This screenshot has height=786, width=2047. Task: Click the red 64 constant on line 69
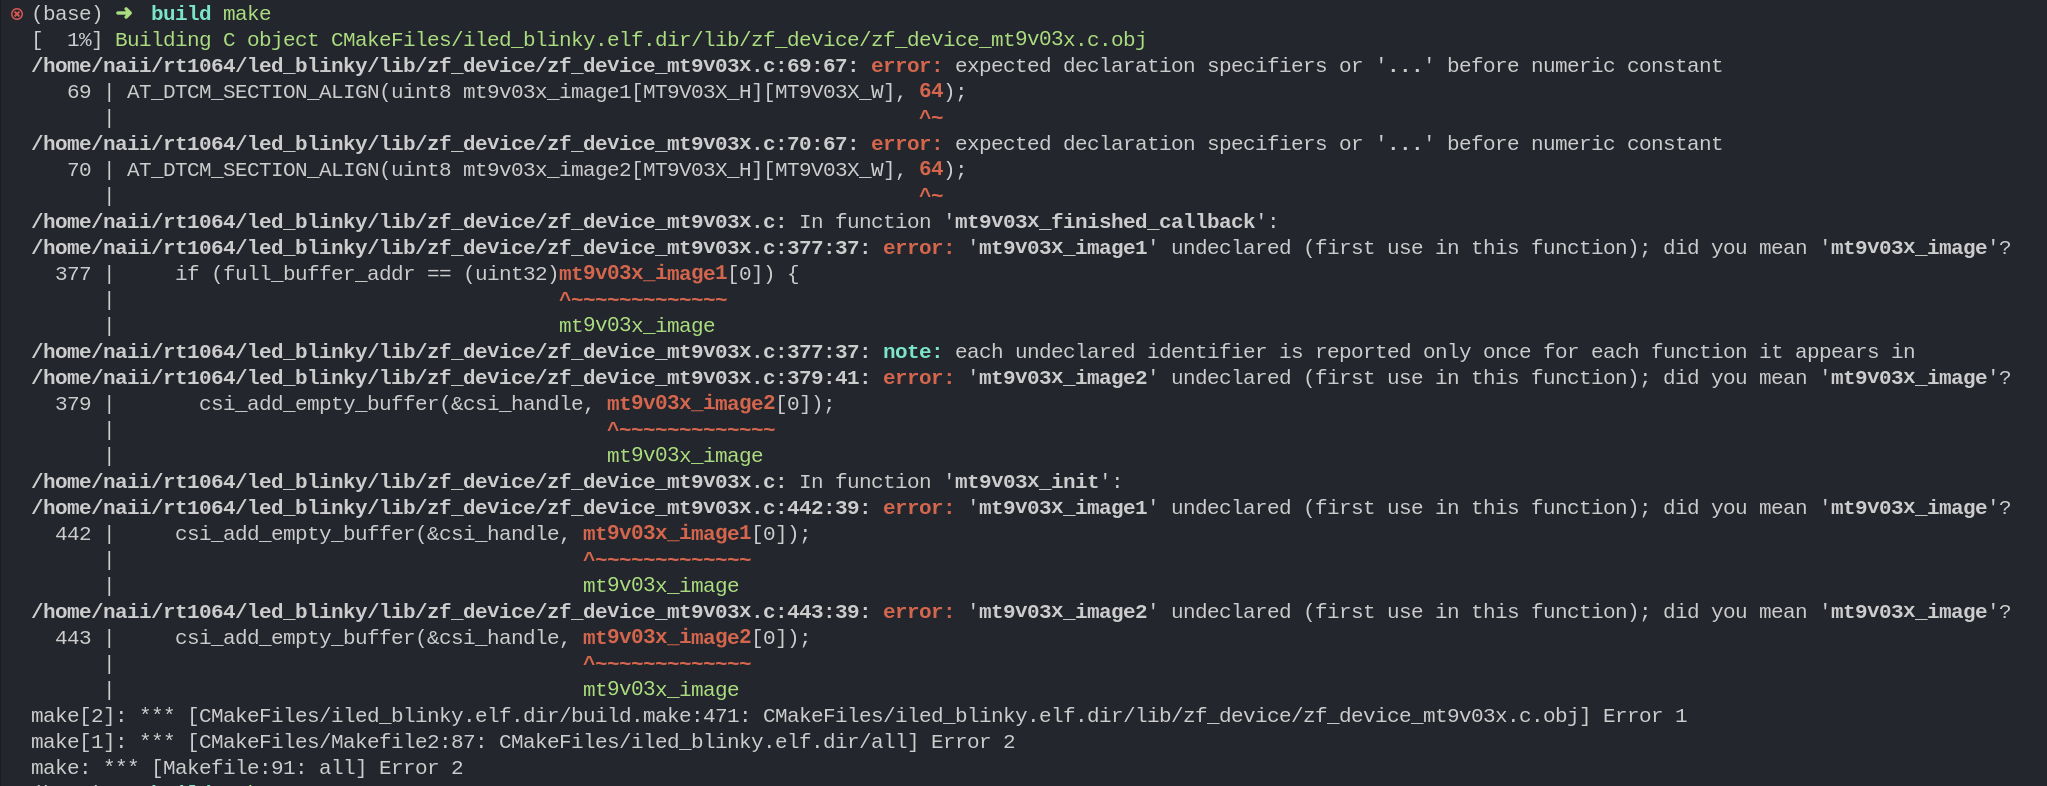[931, 92]
